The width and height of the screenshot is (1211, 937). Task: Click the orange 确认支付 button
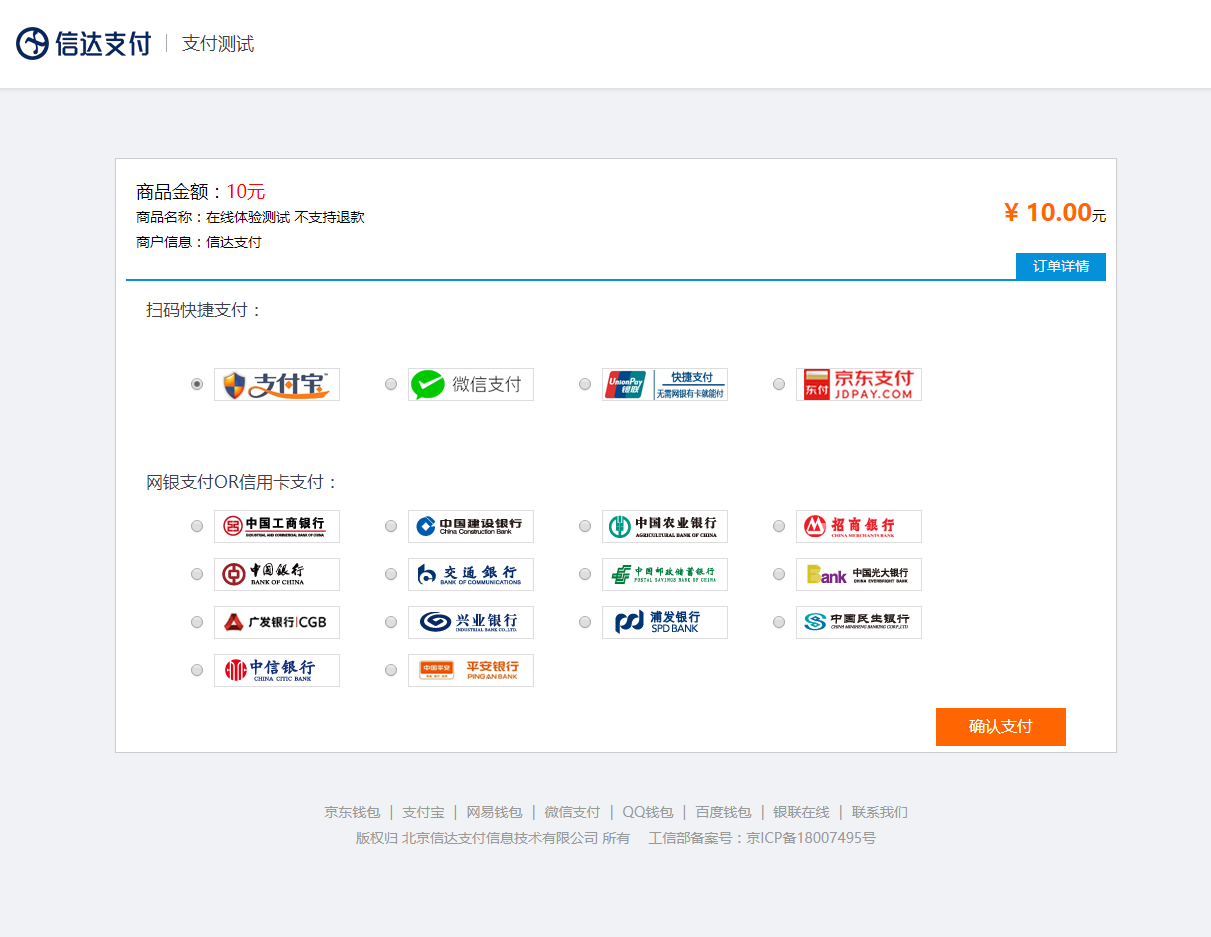pyautogui.click(x=1001, y=727)
